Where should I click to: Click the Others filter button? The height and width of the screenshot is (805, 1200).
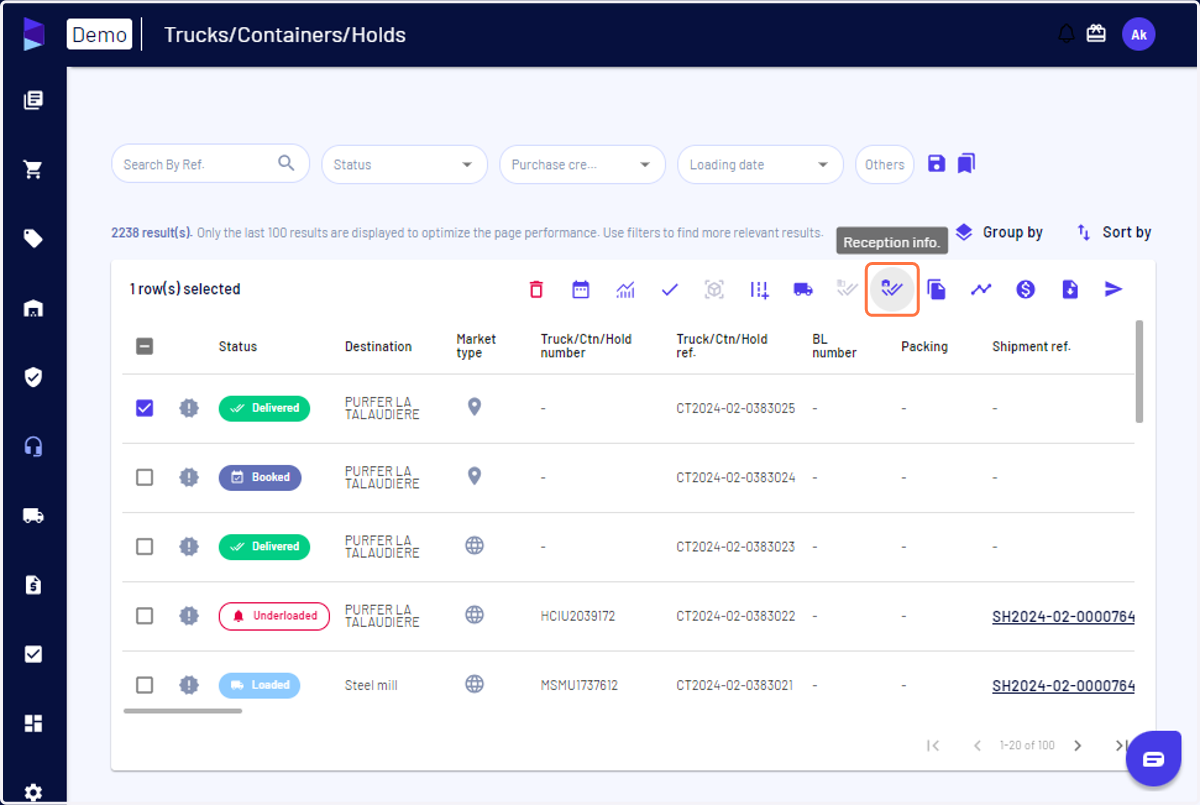(884, 164)
